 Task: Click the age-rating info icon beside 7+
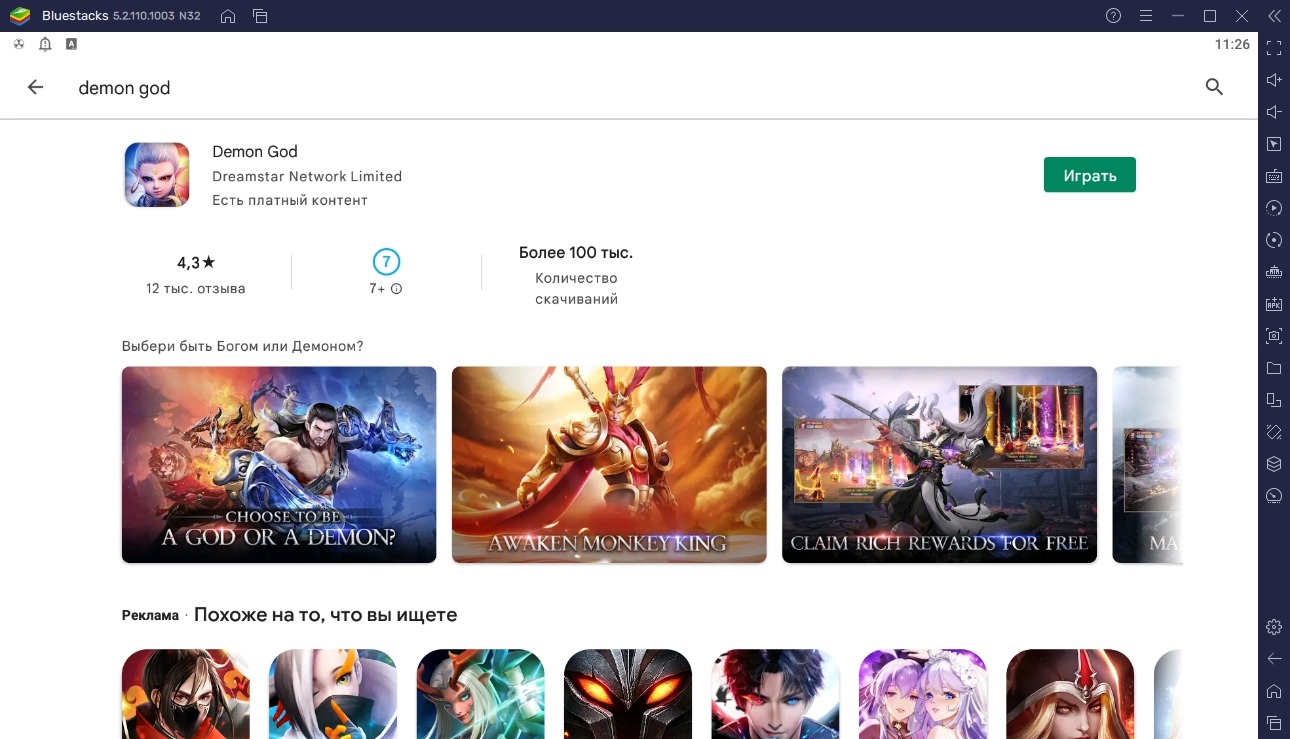click(x=396, y=289)
